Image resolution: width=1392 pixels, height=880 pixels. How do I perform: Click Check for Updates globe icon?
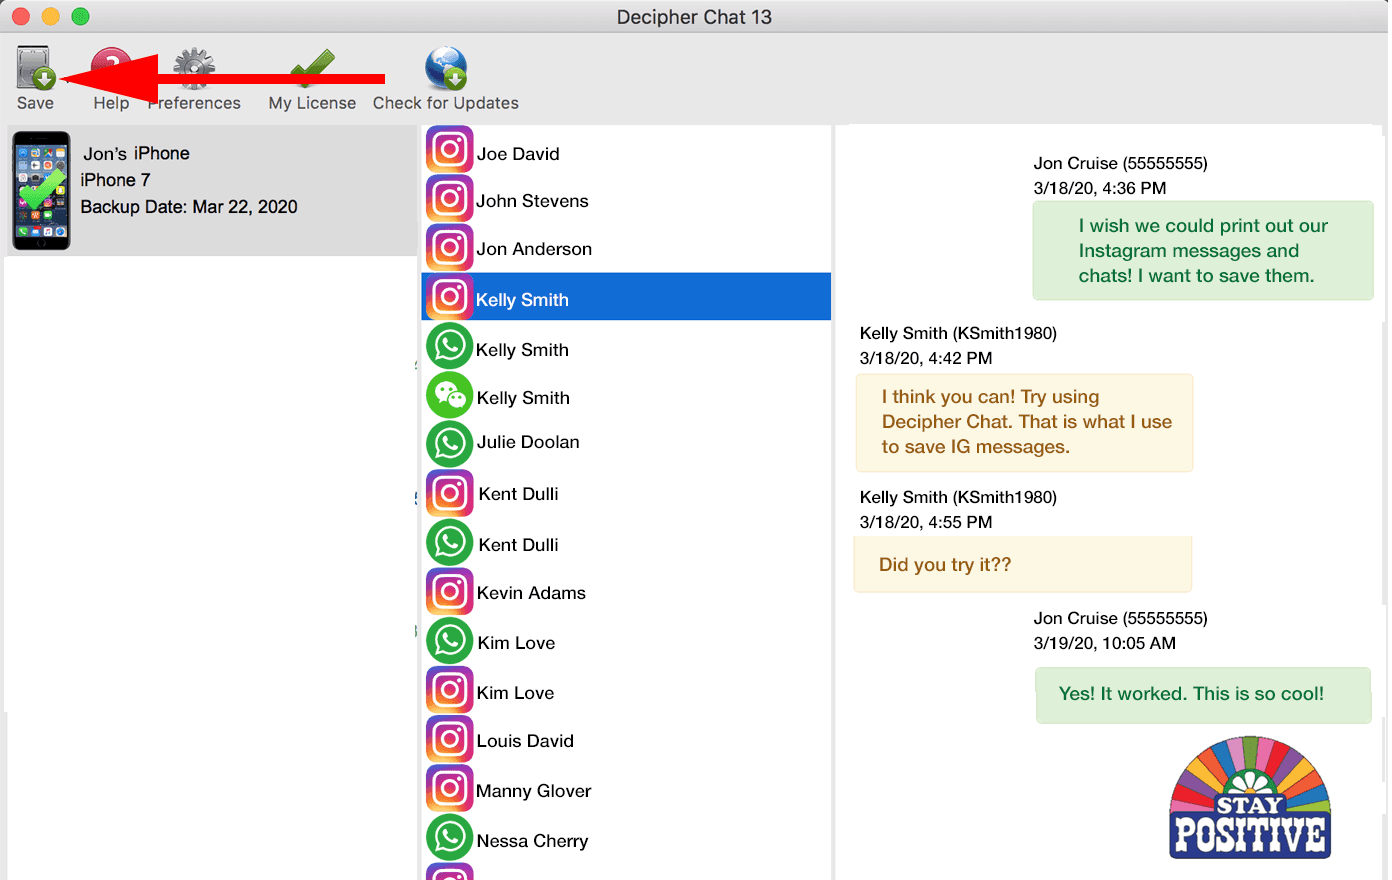[445, 70]
